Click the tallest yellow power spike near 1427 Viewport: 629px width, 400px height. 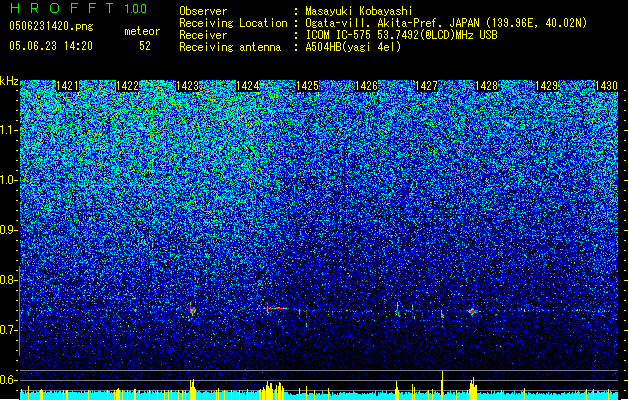point(442,385)
